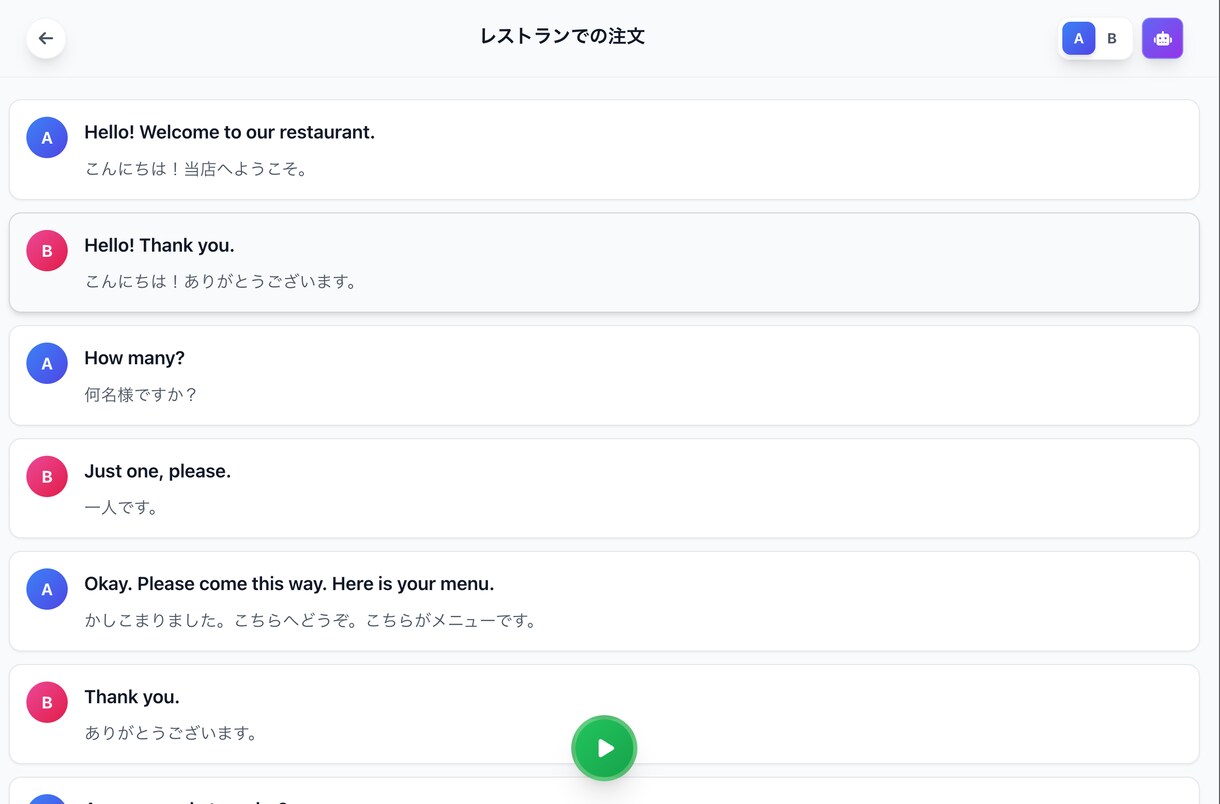This screenshot has width=1220, height=804.
Task: Click avatar B beside the "Thank you." line
Action: click(x=47, y=703)
